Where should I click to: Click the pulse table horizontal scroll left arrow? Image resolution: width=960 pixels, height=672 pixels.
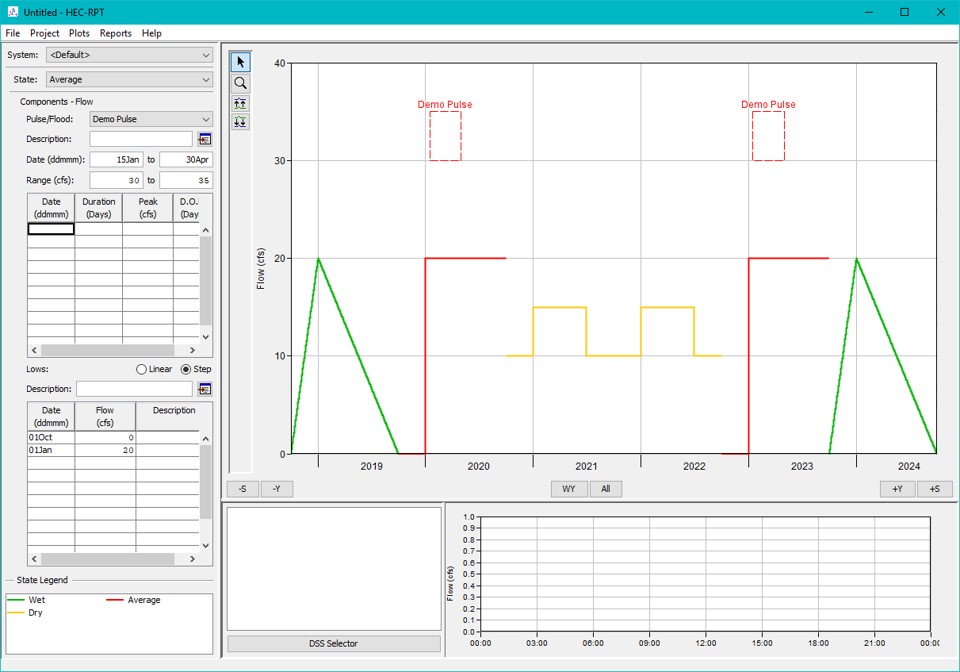pyautogui.click(x=34, y=351)
